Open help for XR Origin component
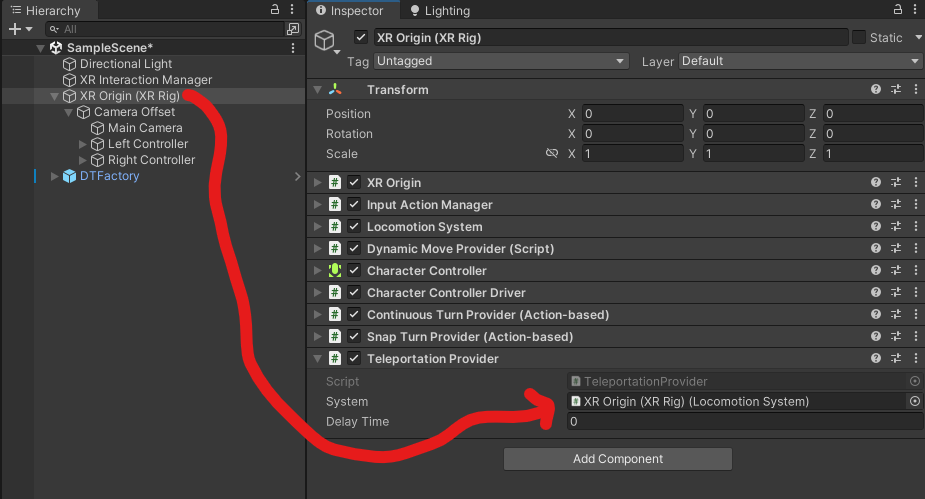This screenshot has height=499, width=925. point(875,182)
